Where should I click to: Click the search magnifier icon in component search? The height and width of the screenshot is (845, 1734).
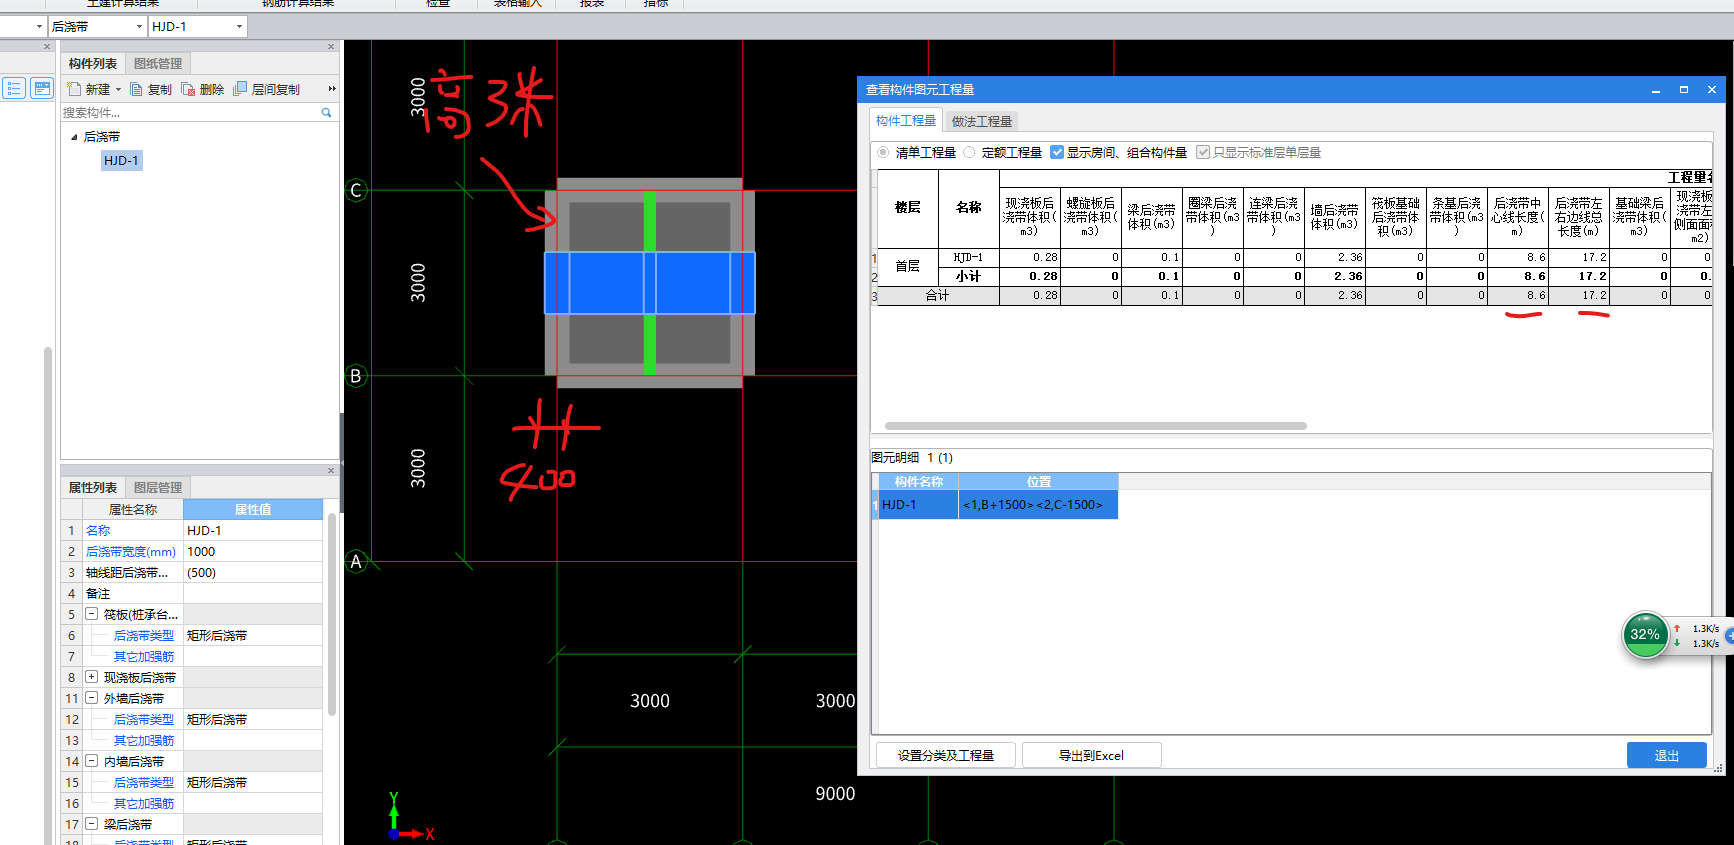click(326, 113)
